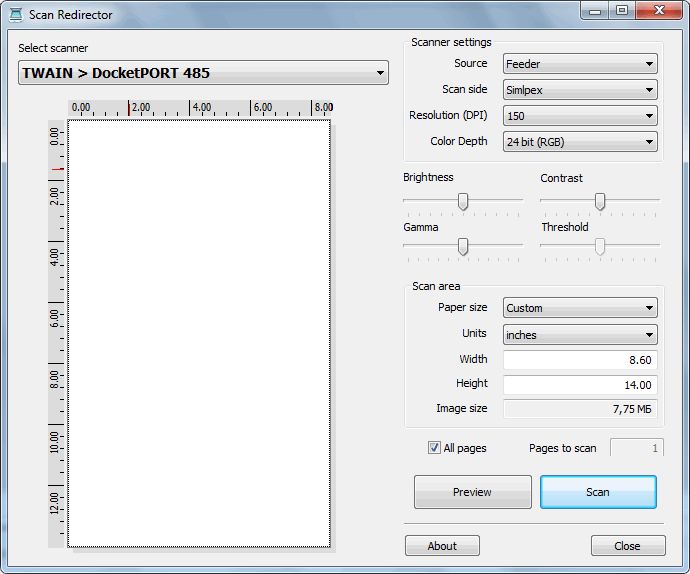Screen dimensions: 690x574
Task: Click the Gamma slider handle
Action: (x=463, y=246)
